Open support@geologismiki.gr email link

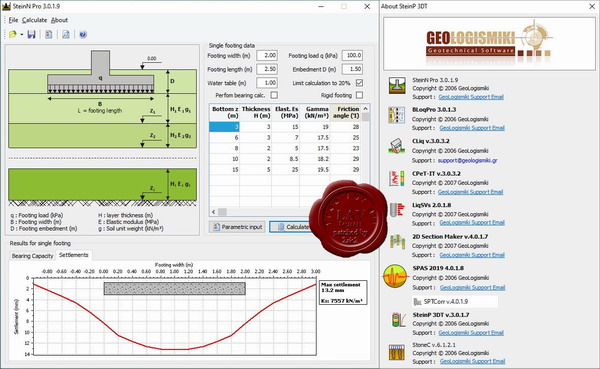coord(468,160)
